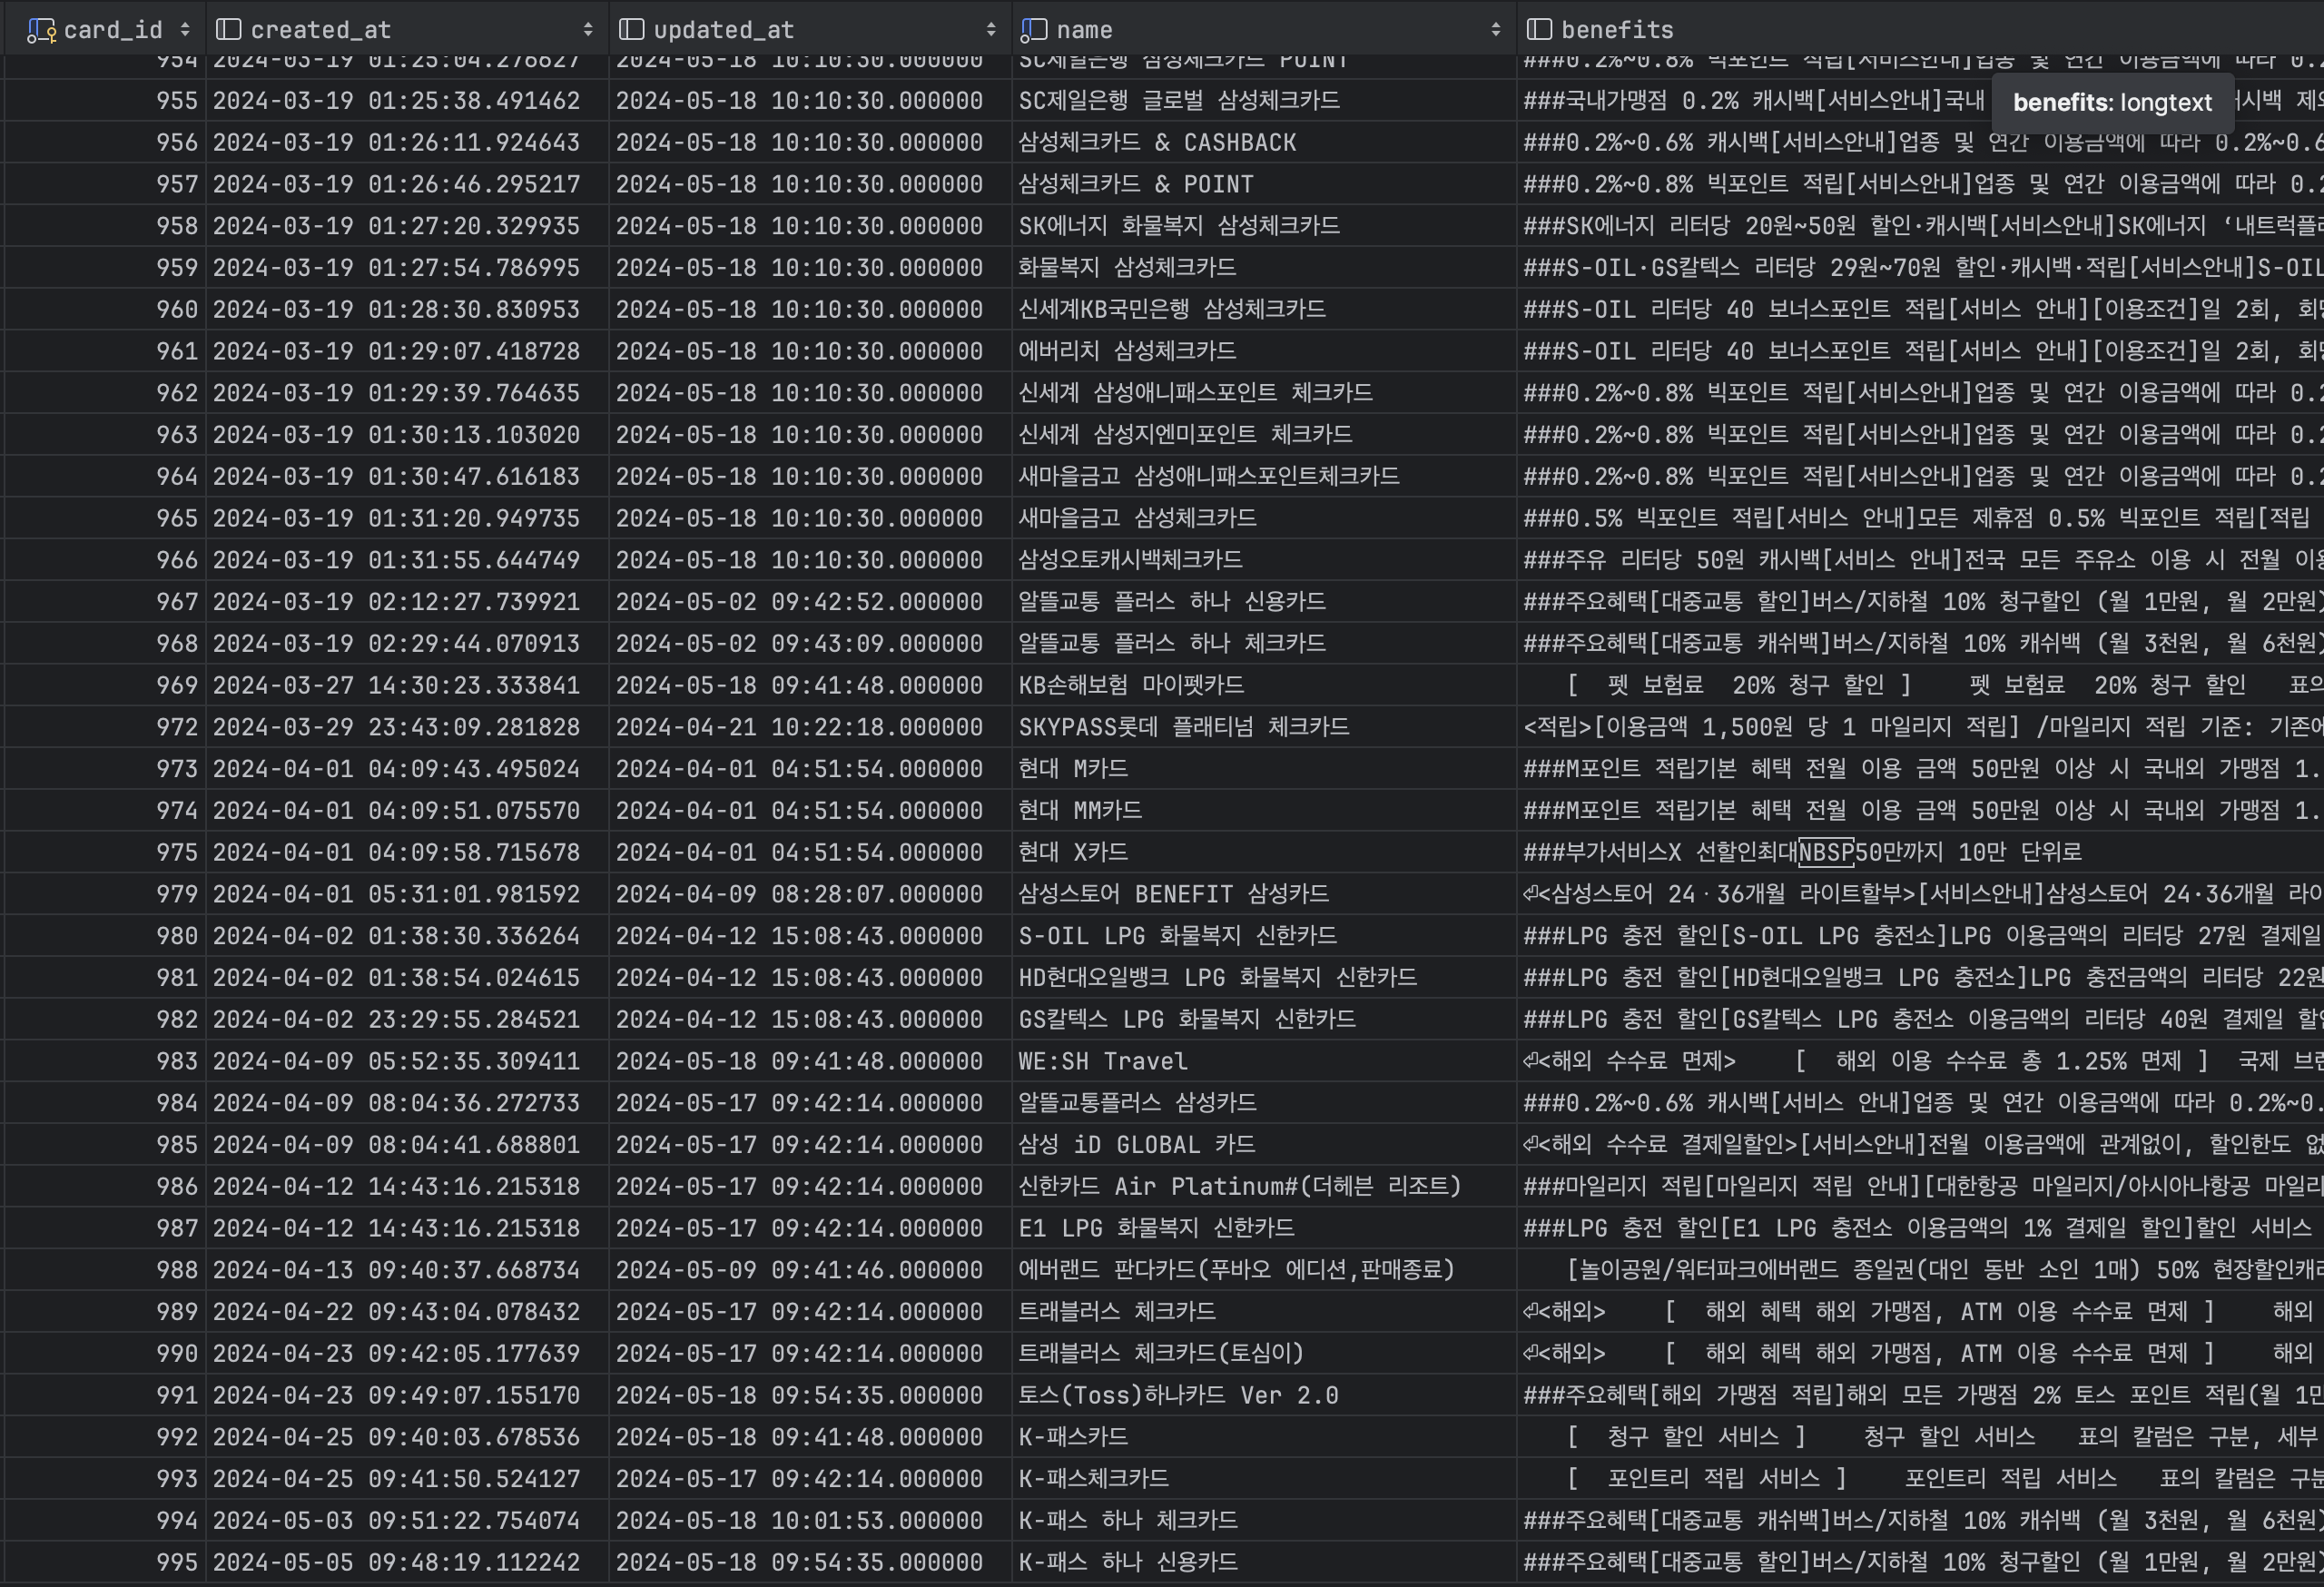Click name cell '현대 X카드'

tap(1073, 852)
